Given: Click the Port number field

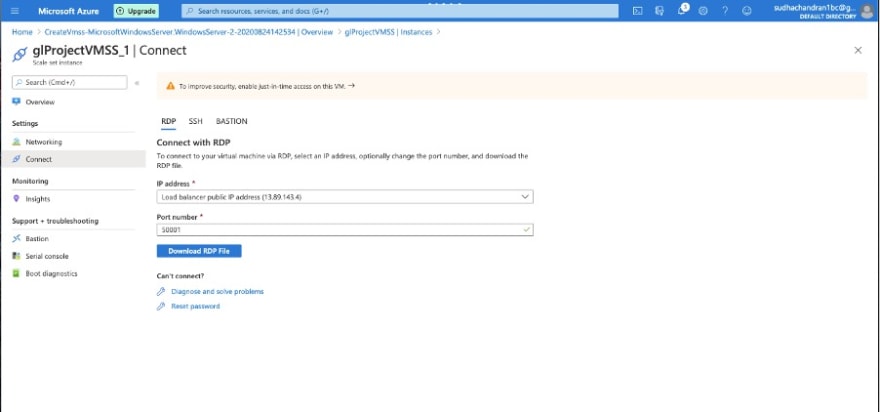Looking at the screenshot, I should 345,230.
